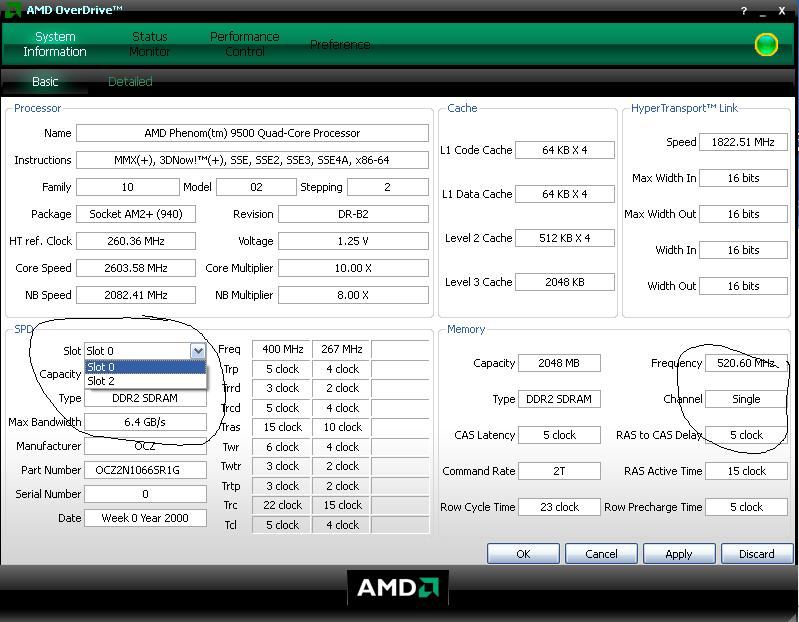Click the Date Week 0 Year 2000 field
Screen dimensions: 799x622
[145, 518]
